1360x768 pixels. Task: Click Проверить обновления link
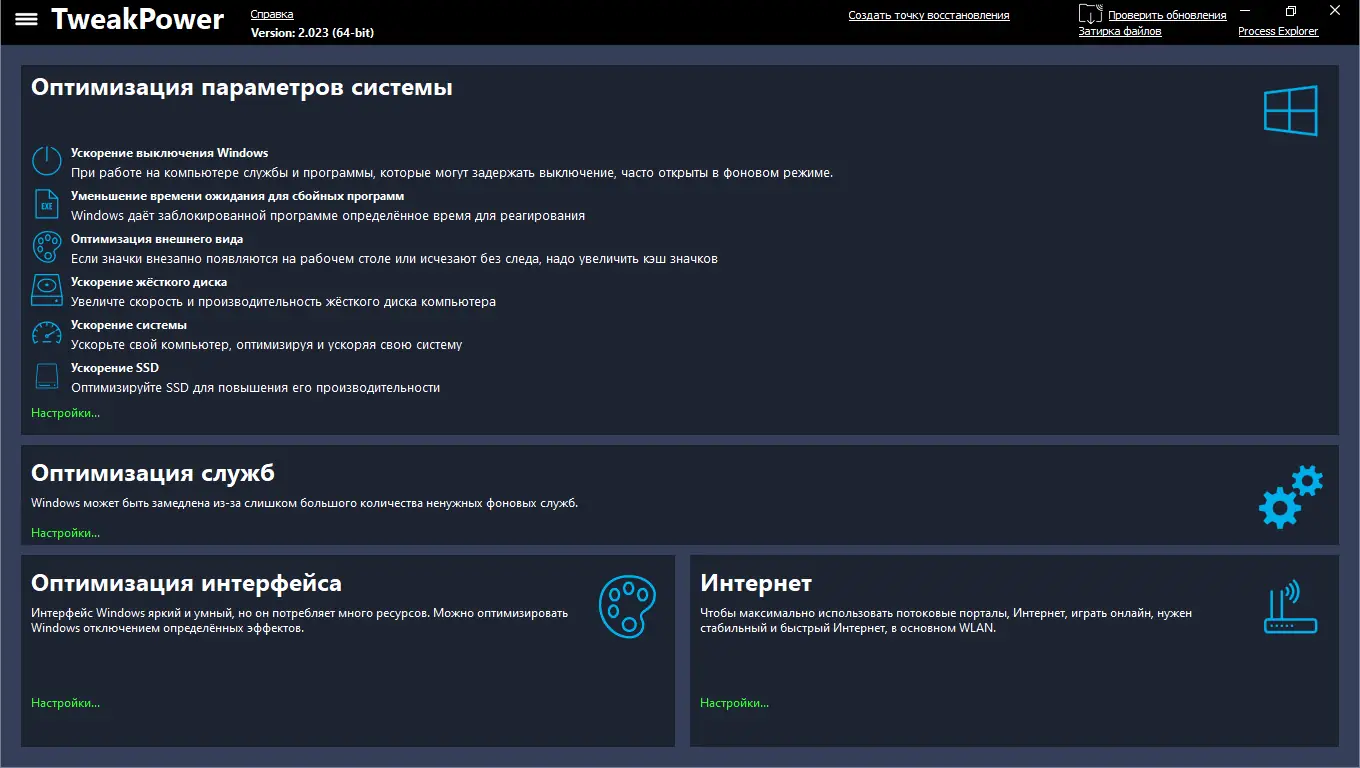(1167, 16)
